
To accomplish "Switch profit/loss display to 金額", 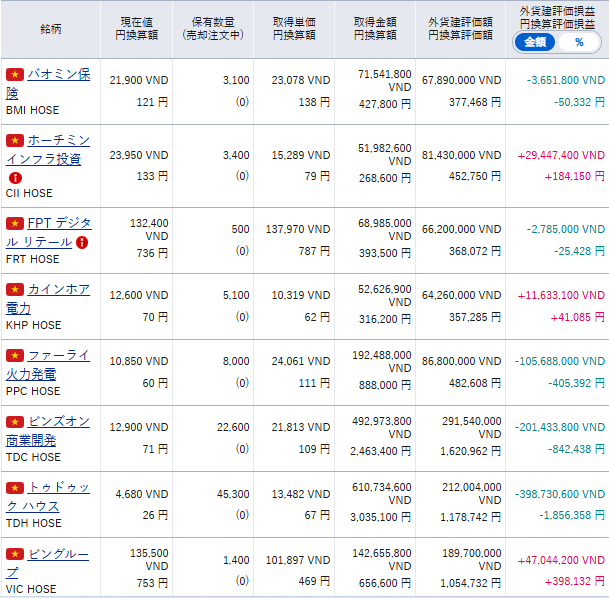I will click(535, 42).
